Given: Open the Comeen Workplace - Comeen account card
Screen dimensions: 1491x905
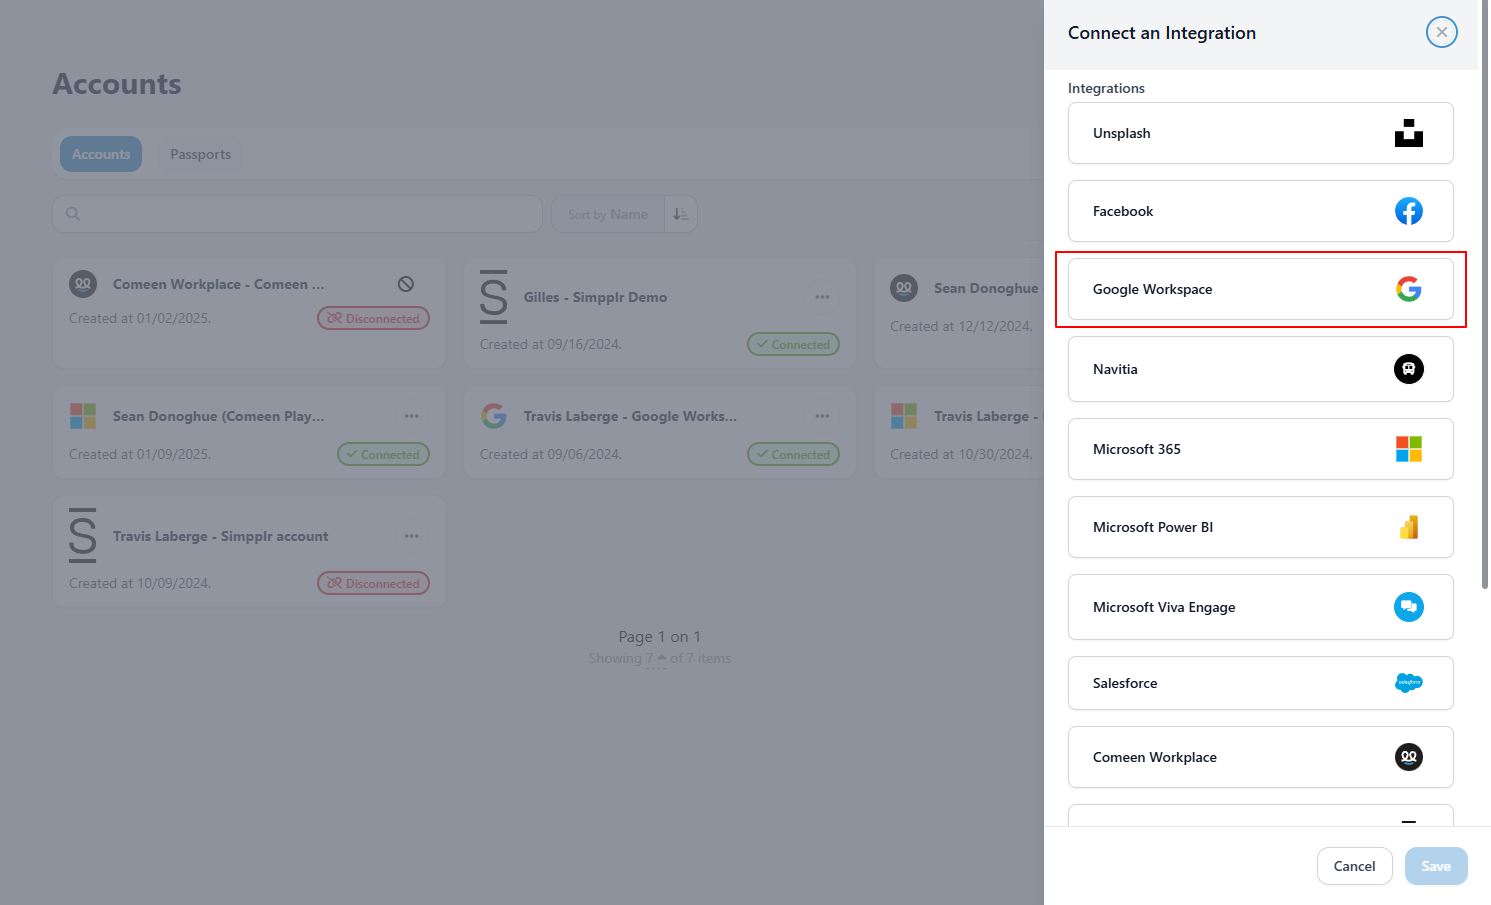Looking at the screenshot, I should 249,313.
